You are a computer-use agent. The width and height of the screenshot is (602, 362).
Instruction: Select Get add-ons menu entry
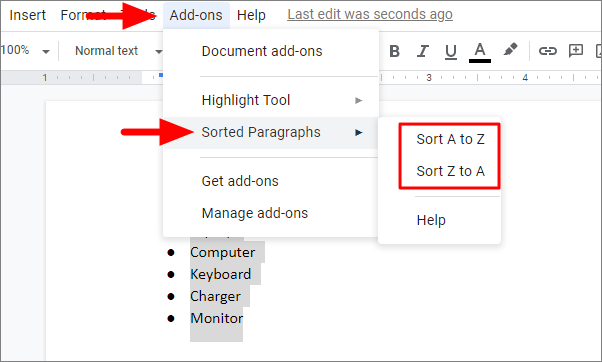click(x=240, y=181)
